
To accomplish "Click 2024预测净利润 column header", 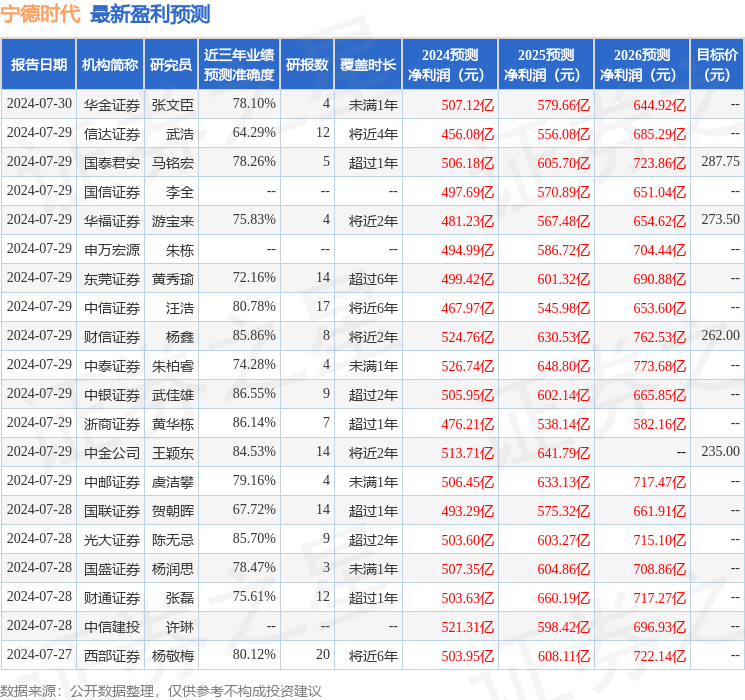I will (450, 65).
